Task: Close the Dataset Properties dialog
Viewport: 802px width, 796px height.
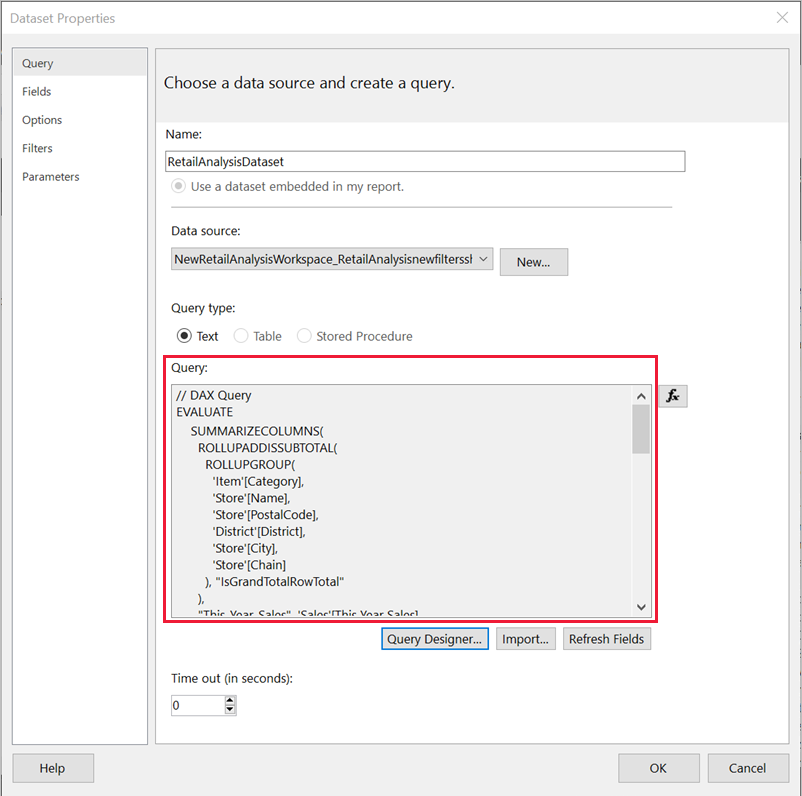Action: pyautogui.click(x=782, y=17)
